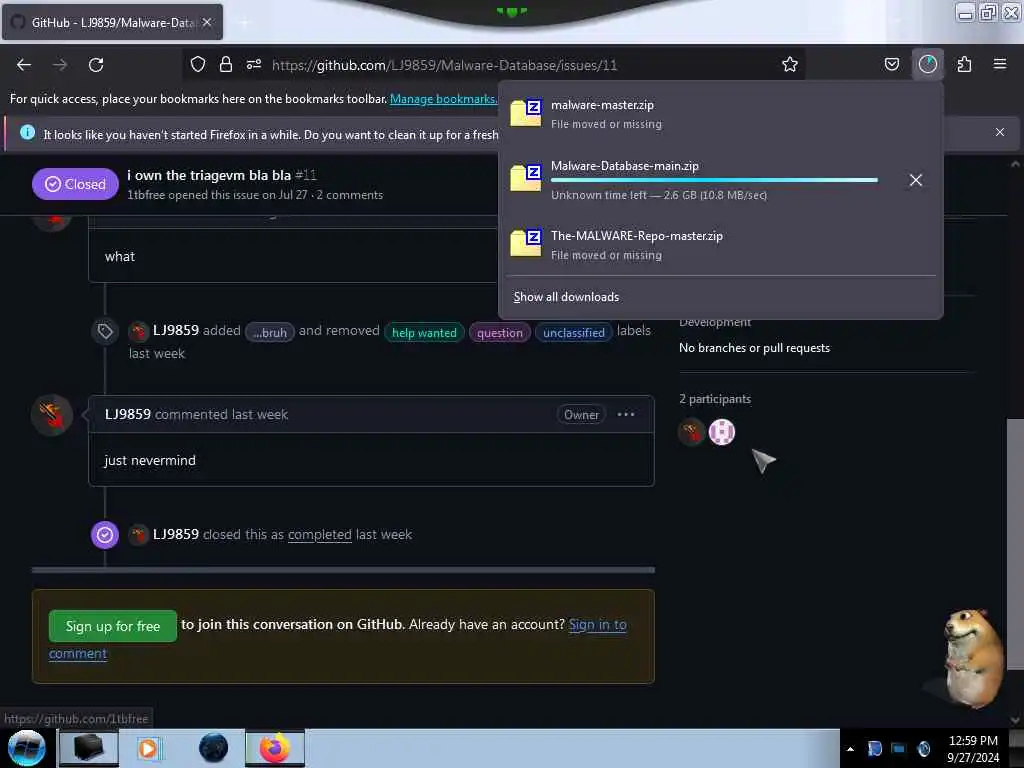Click the help wanted label
Screen dimensions: 1024x768
pyautogui.click(x=424, y=332)
